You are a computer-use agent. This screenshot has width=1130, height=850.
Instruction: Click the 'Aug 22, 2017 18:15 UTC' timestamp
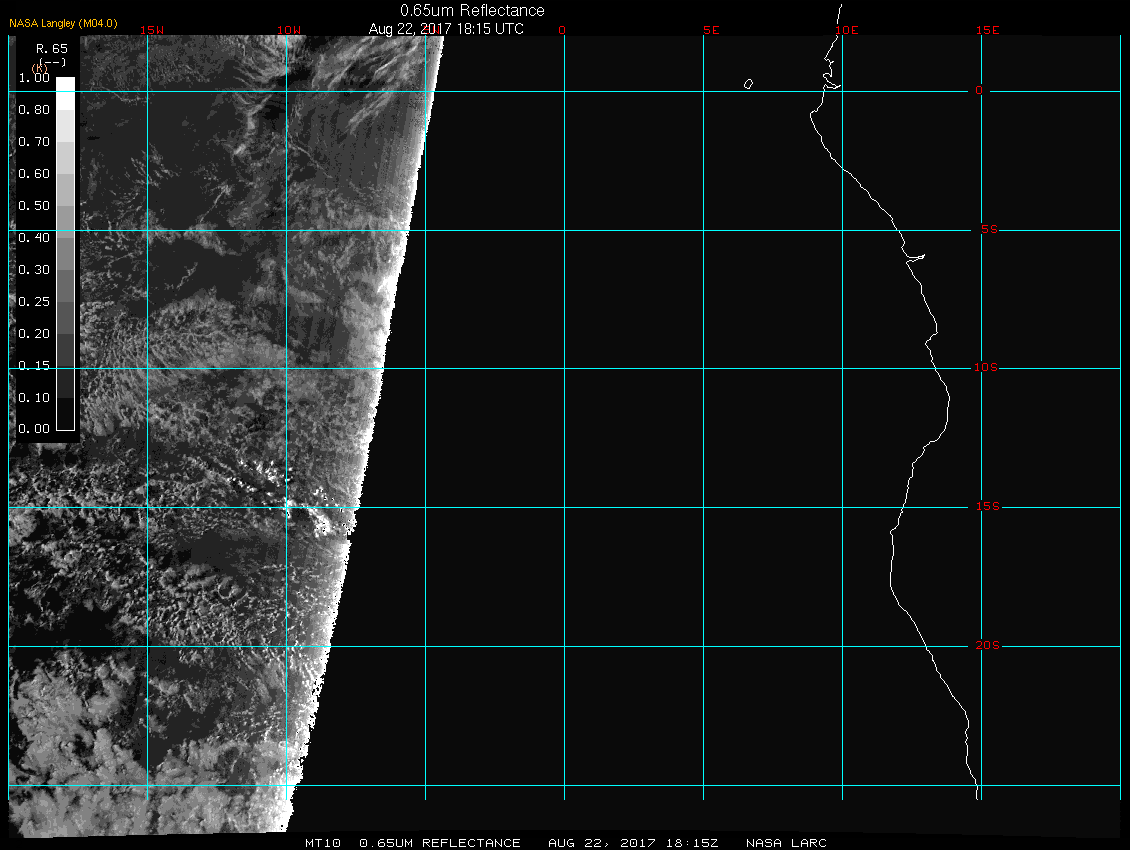tap(446, 29)
